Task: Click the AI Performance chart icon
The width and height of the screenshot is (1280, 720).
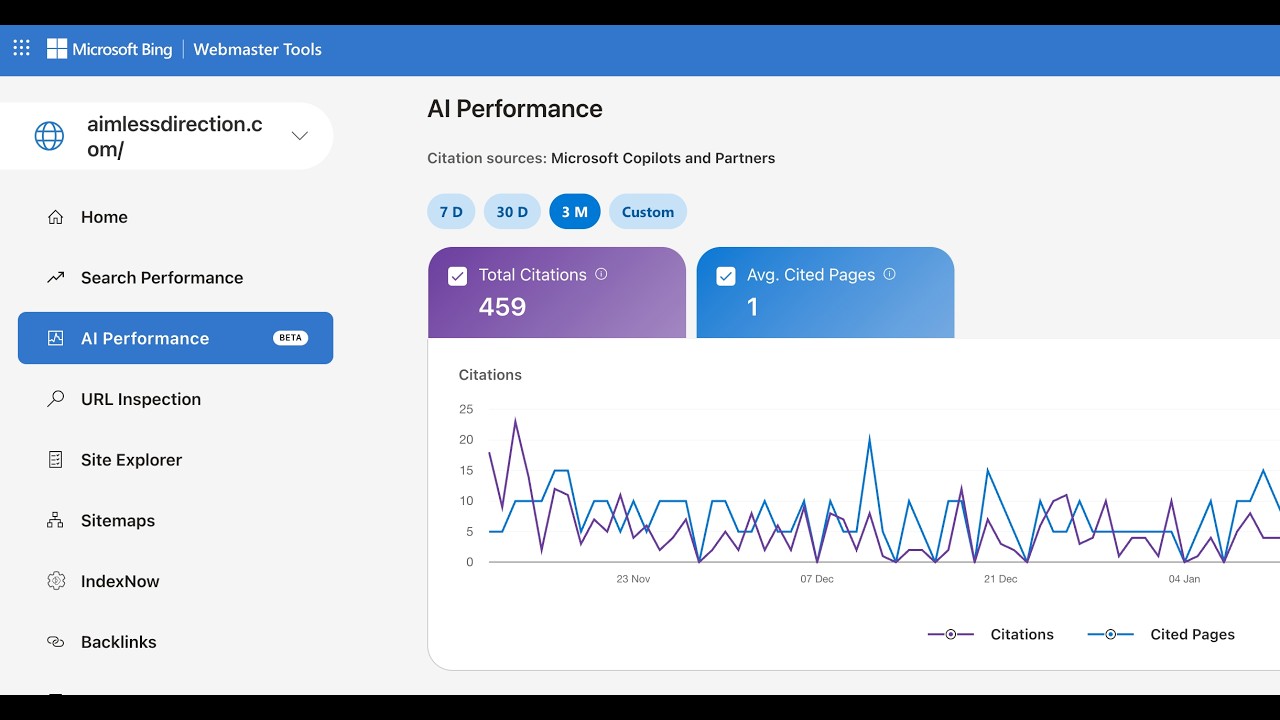Action: tap(56, 338)
